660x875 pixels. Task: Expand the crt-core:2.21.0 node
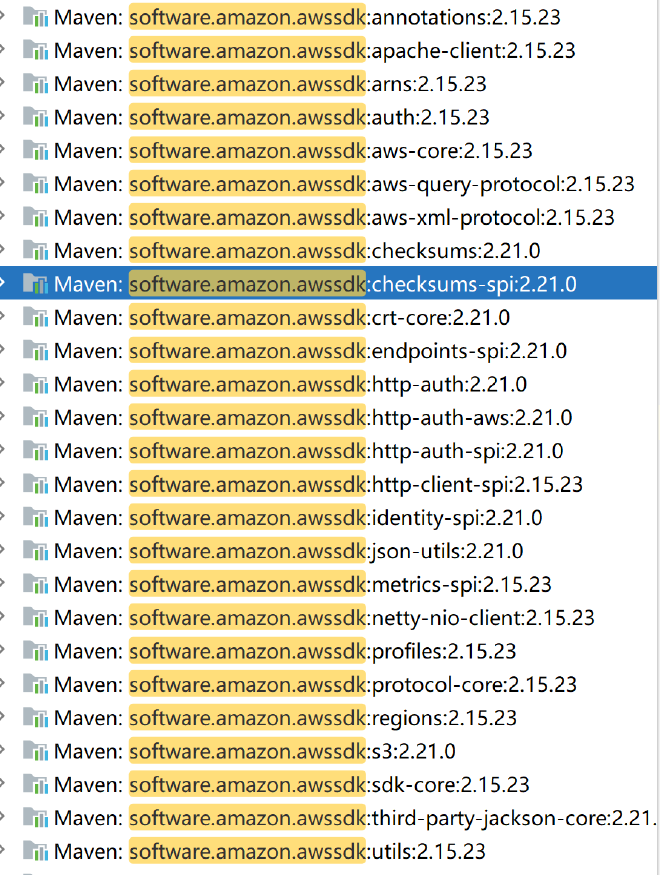click(x=3, y=317)
